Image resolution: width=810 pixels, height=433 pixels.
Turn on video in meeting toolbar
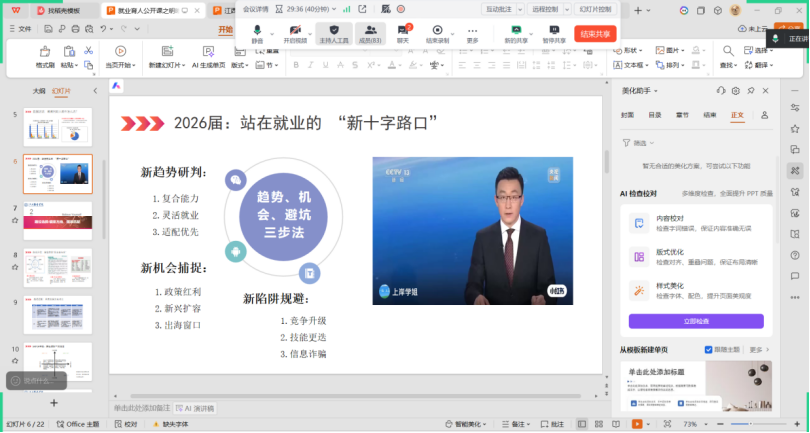pyautogui.click(x=296, y=32)
